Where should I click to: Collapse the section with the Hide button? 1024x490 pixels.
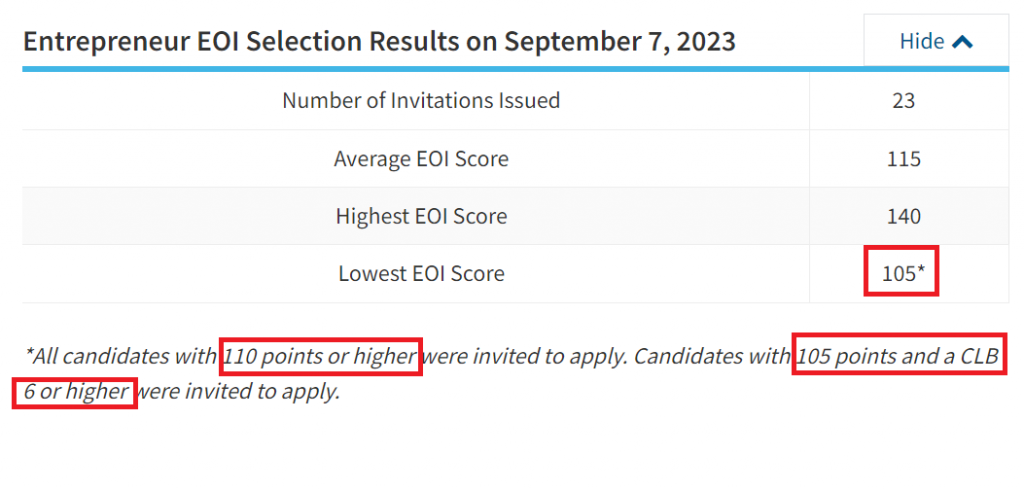pyautogui.click(x=936, y=41)
